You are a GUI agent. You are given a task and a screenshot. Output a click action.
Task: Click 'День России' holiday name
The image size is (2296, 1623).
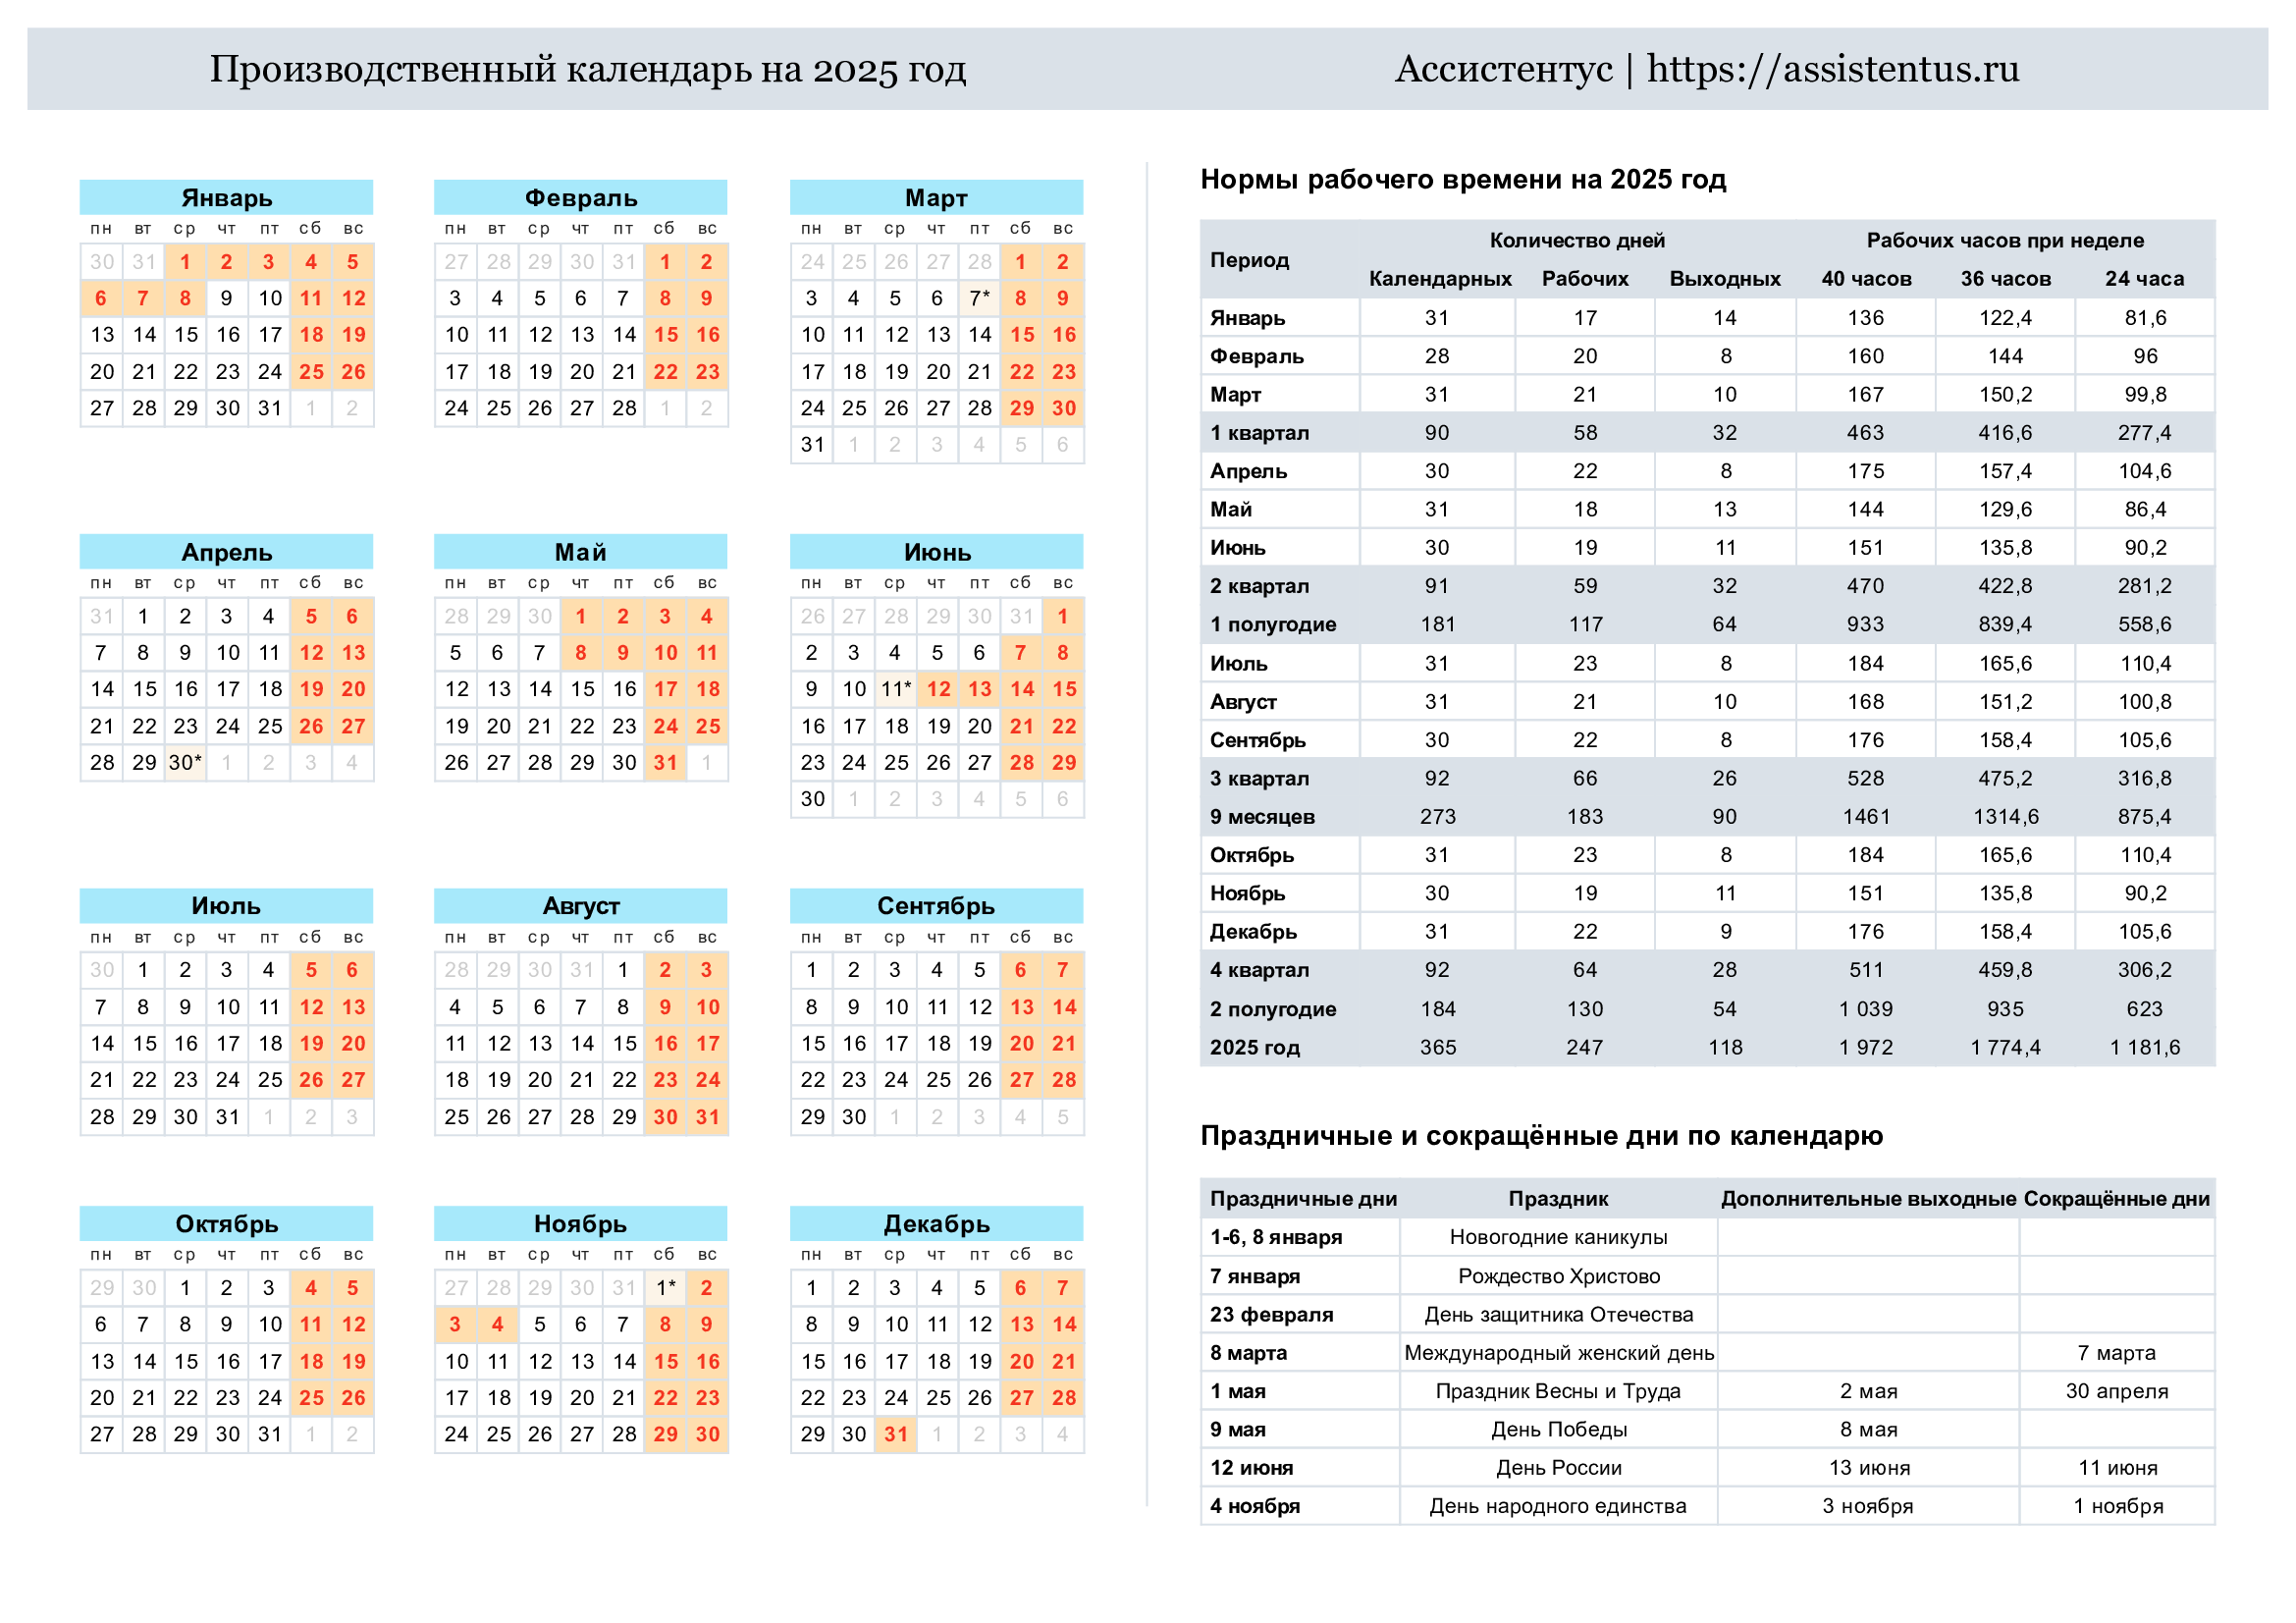pos(1558,1467)
